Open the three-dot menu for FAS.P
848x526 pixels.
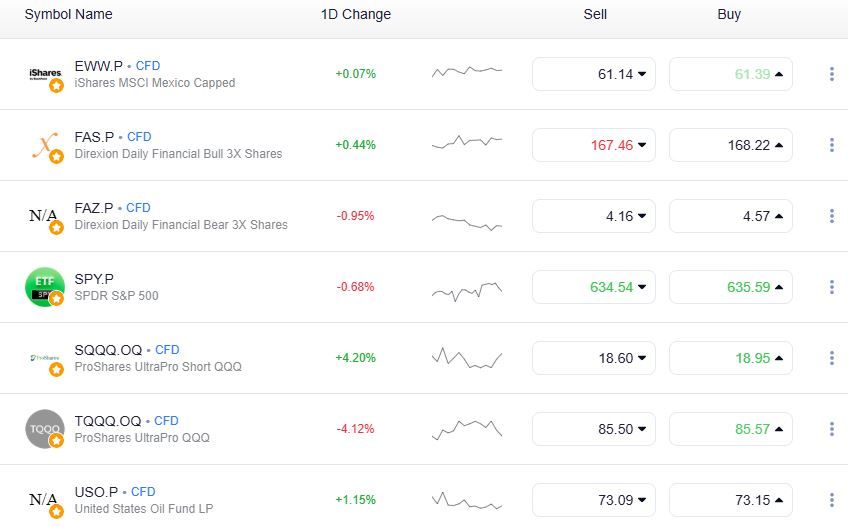coord(832,145)
